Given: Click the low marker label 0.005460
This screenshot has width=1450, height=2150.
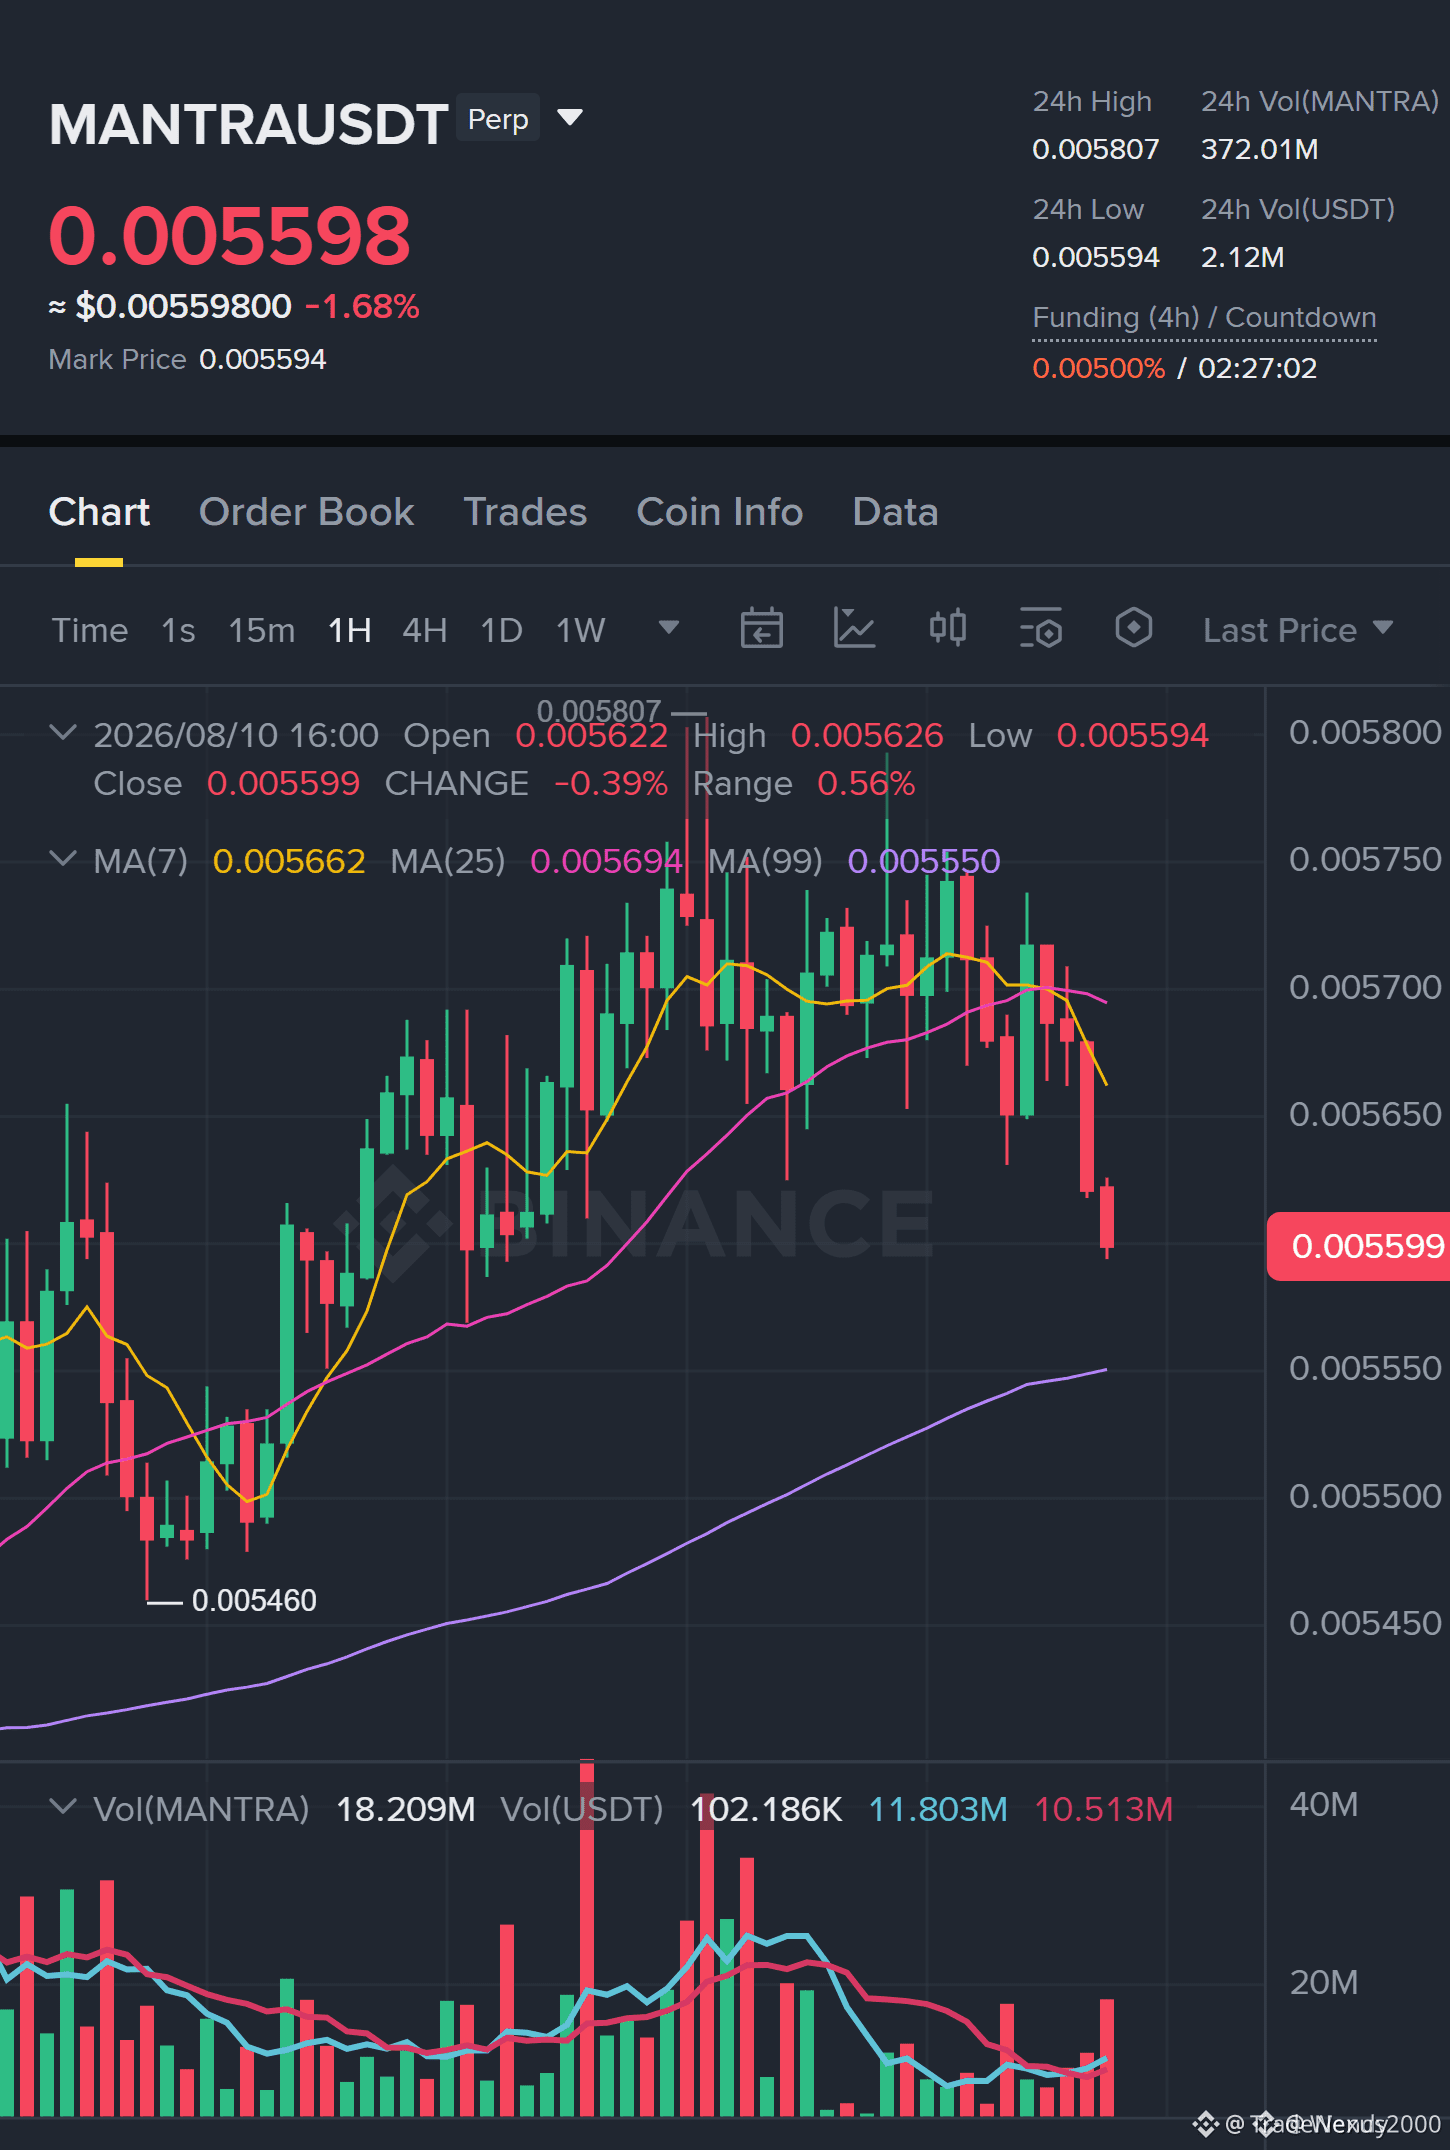Looking at the screenshot, I should coord(254,1600).
